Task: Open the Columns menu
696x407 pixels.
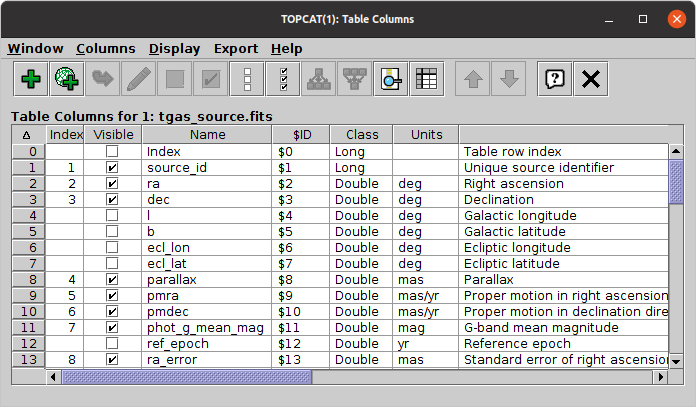Action: coord(105,48)
